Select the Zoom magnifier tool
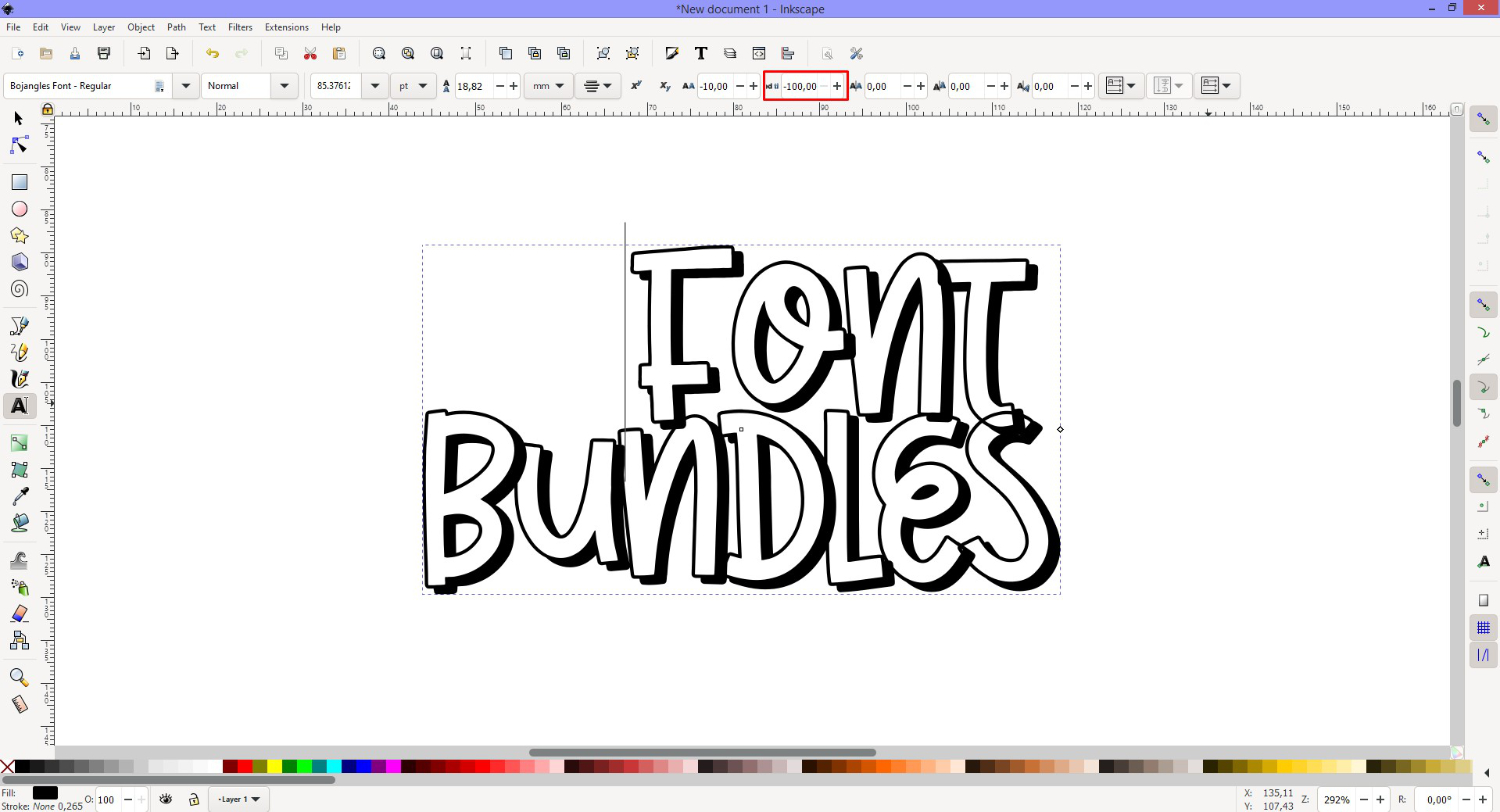Image resolution: width=1500 pixels, height=812 pixels. coord(19,677)
